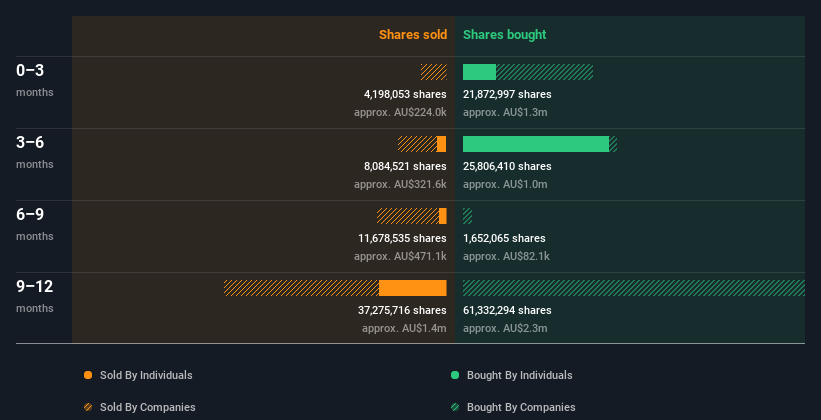Click the hatched orange 9–12 months companies sold bar

click(301, 288)
